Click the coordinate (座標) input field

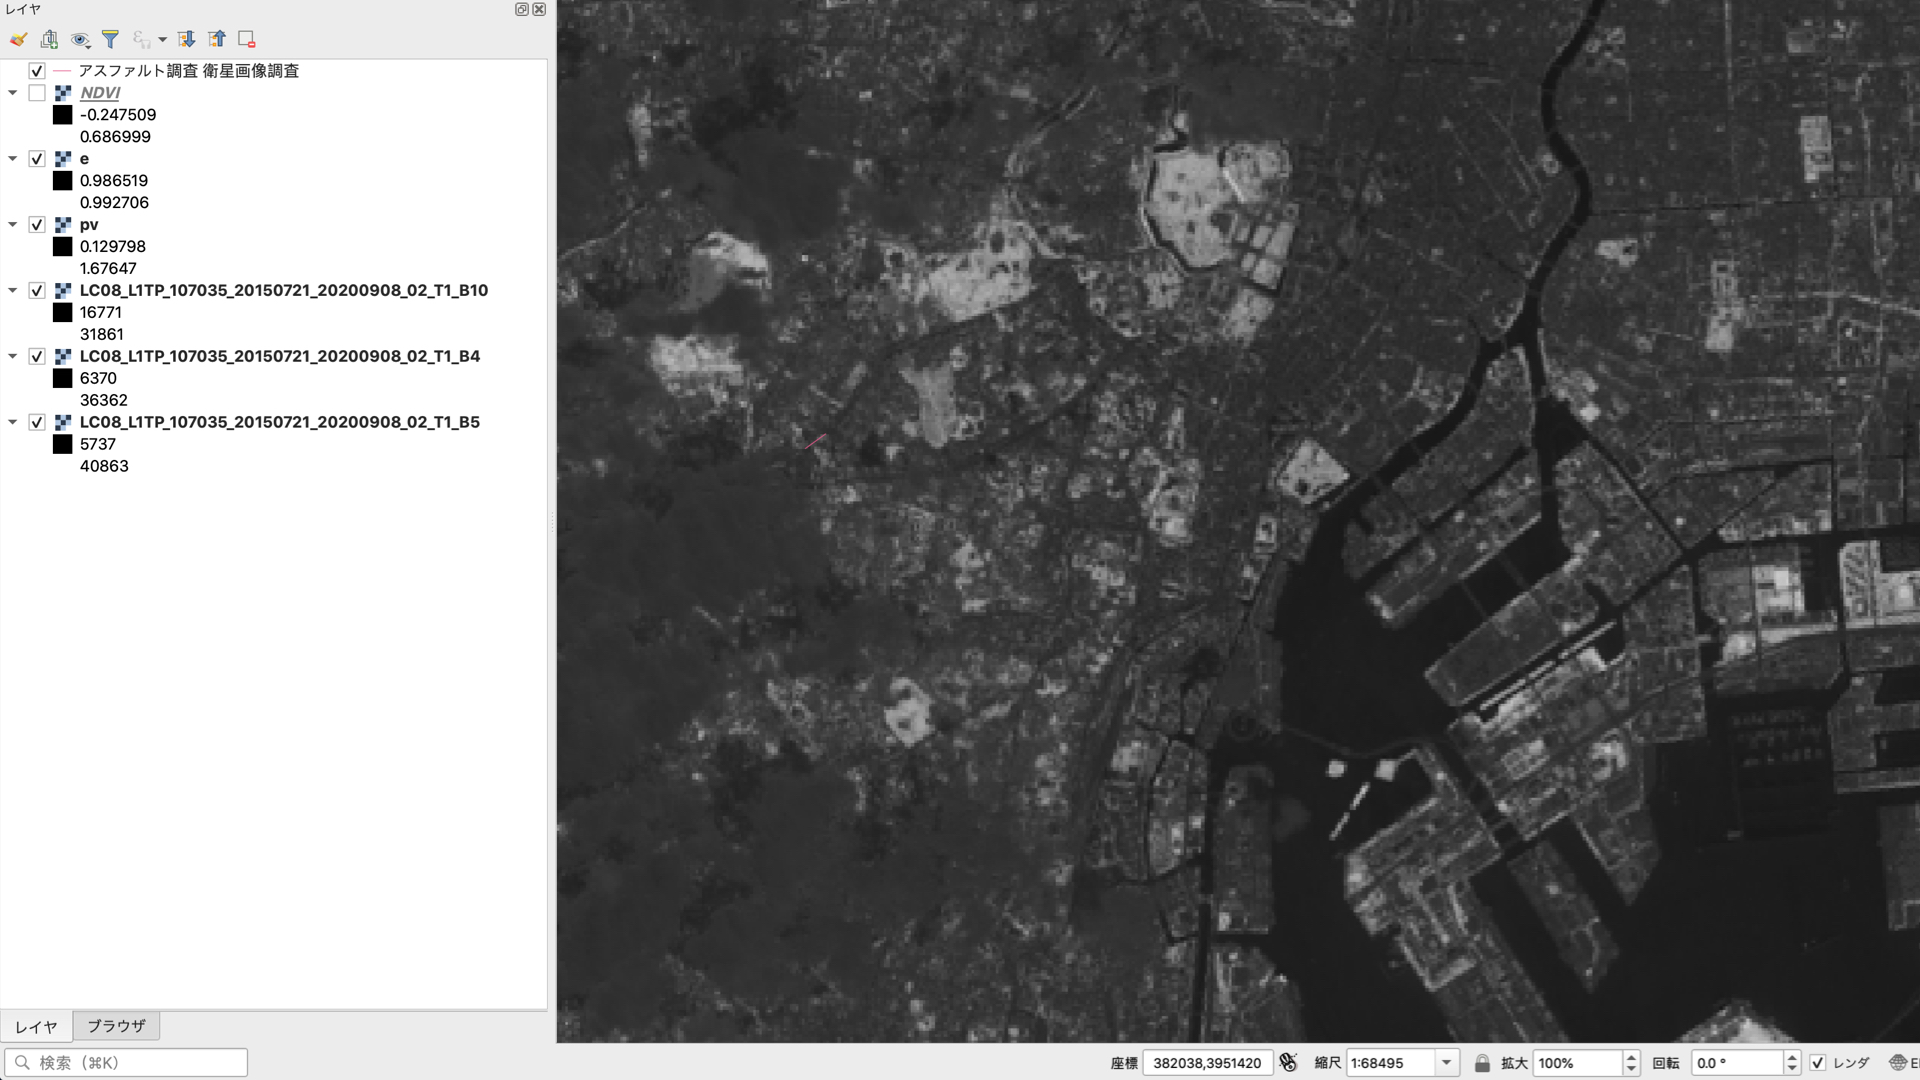(x=1208, y=1063)
